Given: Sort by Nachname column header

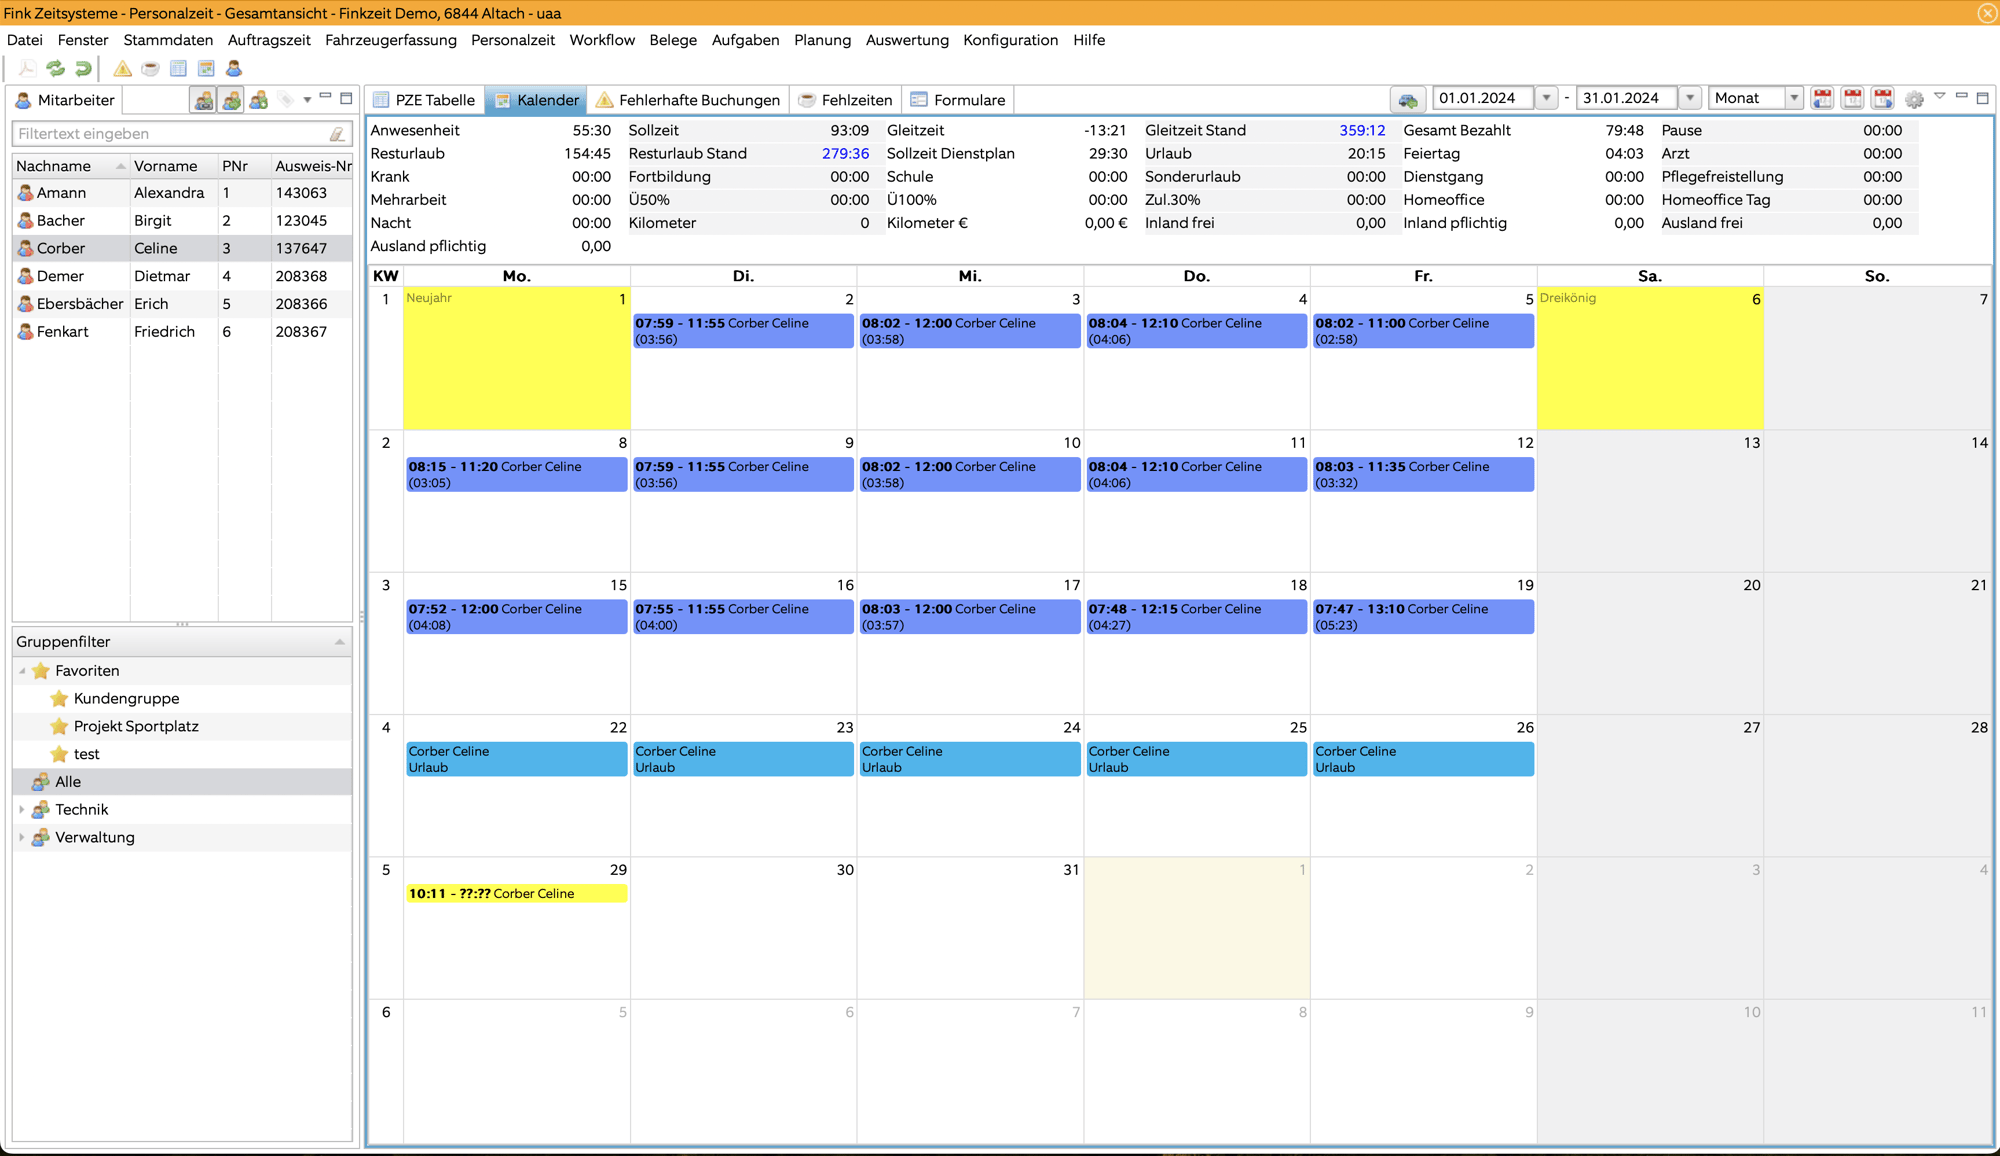Looking at the screenshot, I should [x=70, y=166].
